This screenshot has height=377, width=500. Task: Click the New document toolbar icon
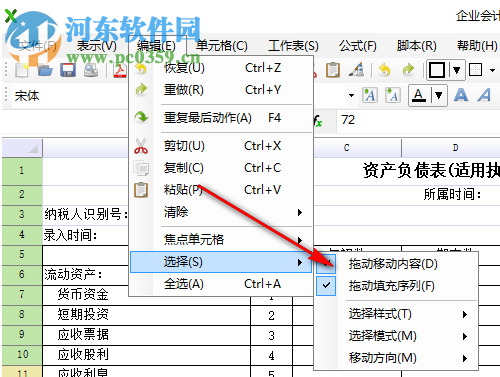22,70
